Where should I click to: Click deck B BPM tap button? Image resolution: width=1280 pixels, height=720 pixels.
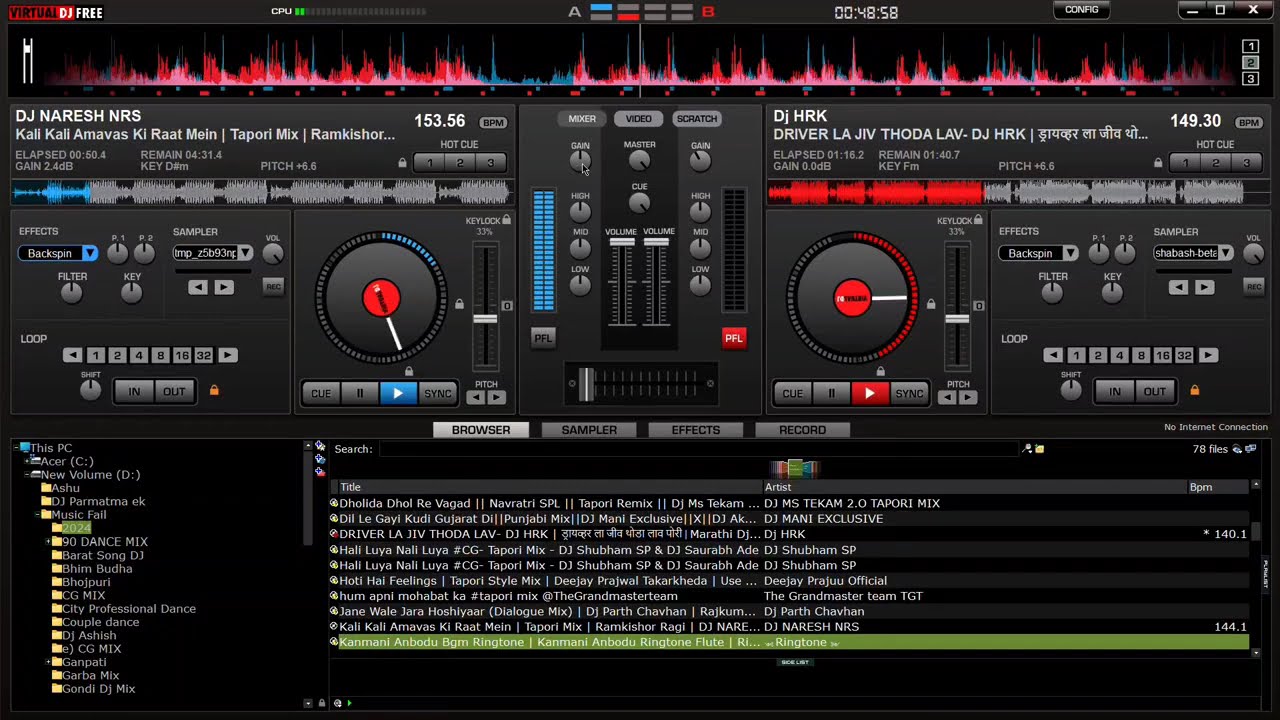(x=1249, y=122)
